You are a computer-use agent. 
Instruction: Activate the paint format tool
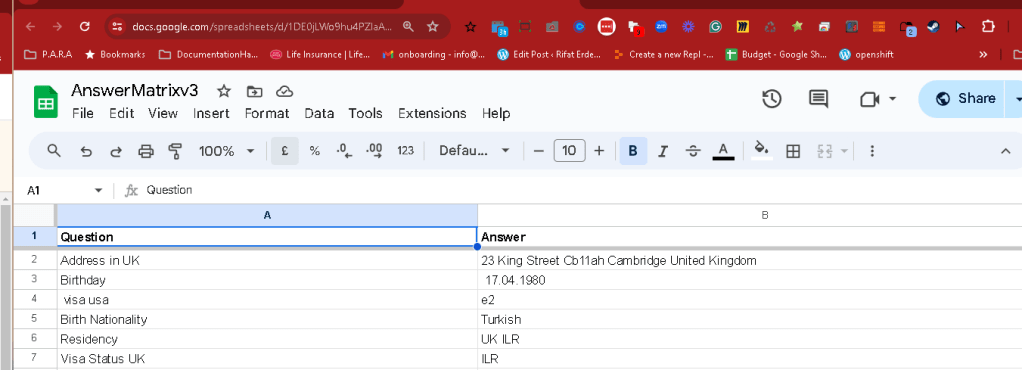[175, 151]
